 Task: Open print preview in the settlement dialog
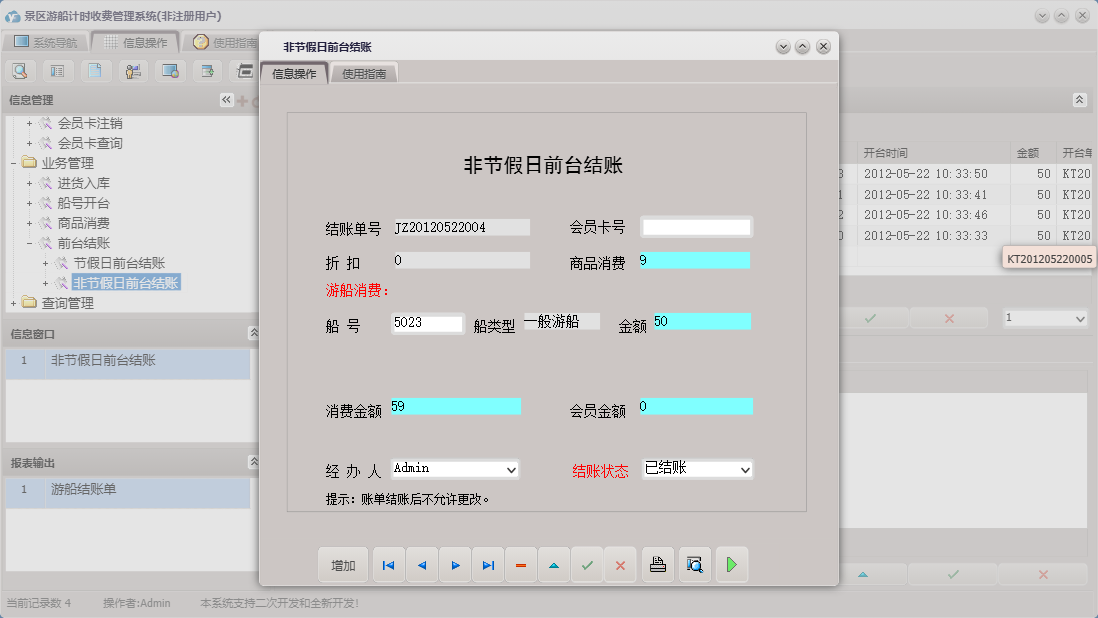[694, 564]
